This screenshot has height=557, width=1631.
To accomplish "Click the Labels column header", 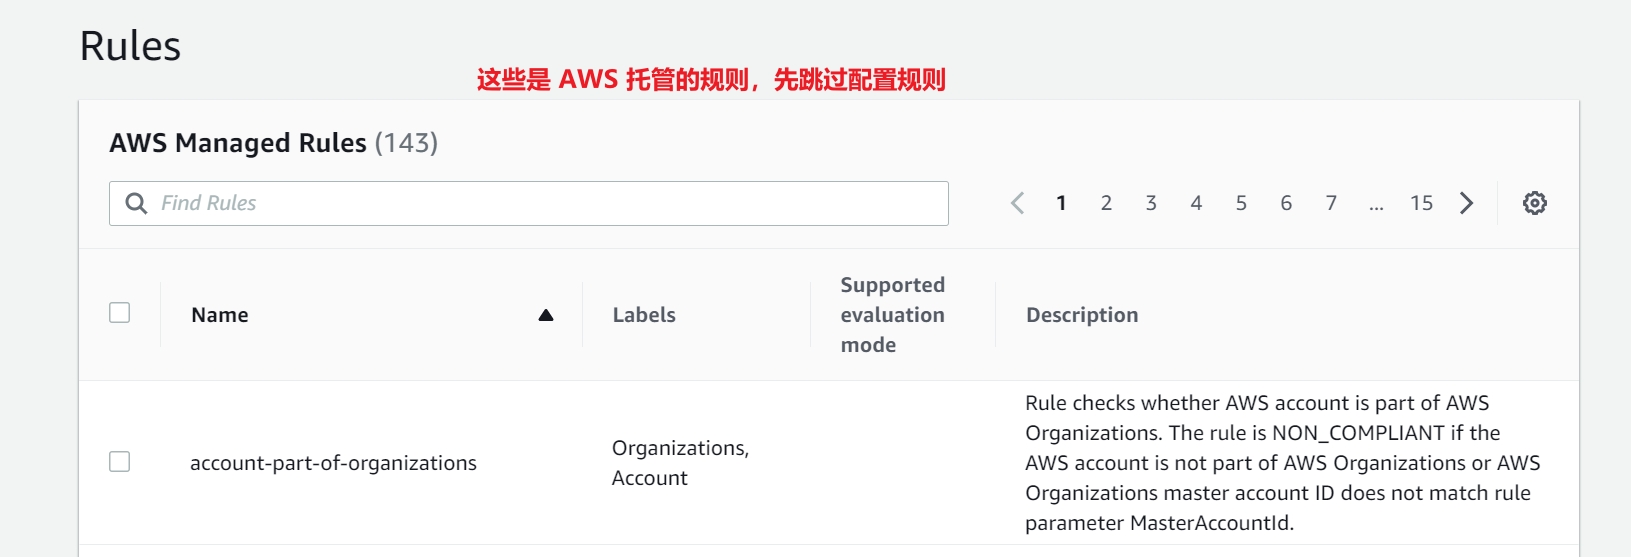I will pos(644,315).
